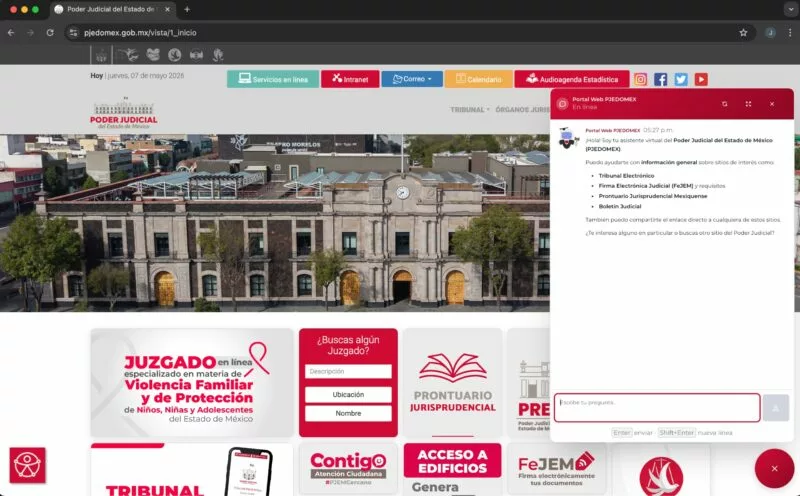Expand the Correo dropdown button
This screenshot has width=800, height=496.
(x=412, y=79)
